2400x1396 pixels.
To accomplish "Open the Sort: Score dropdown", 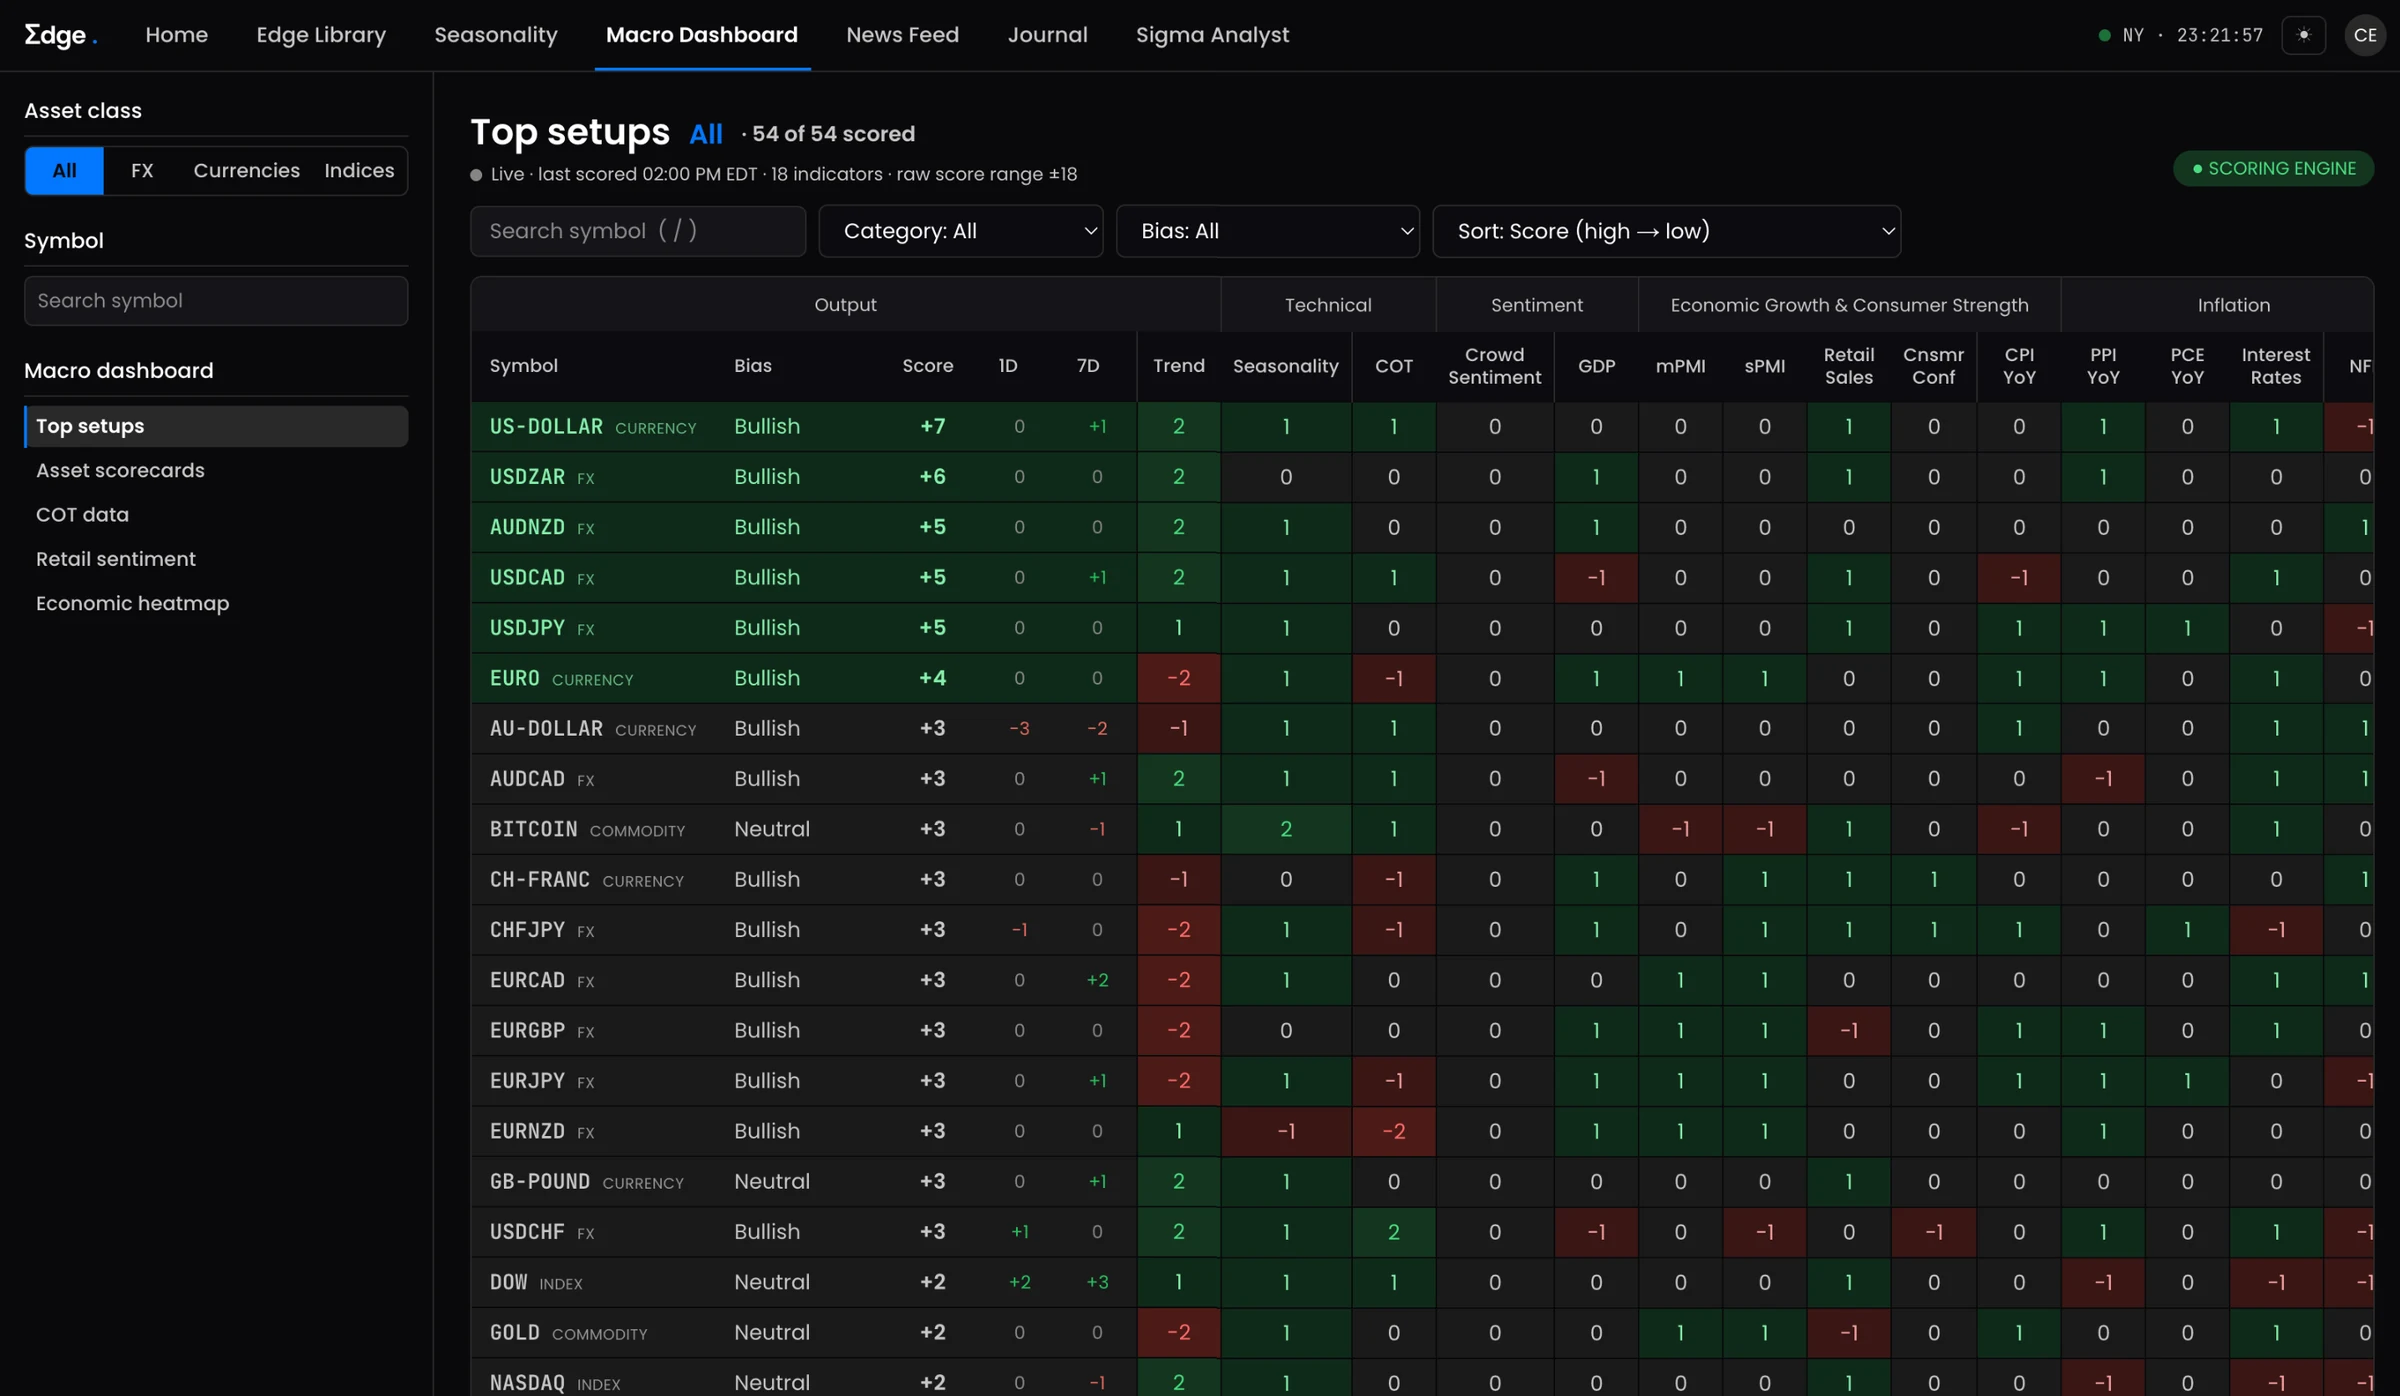I will pyautogui.click(x=1667, y=231).
